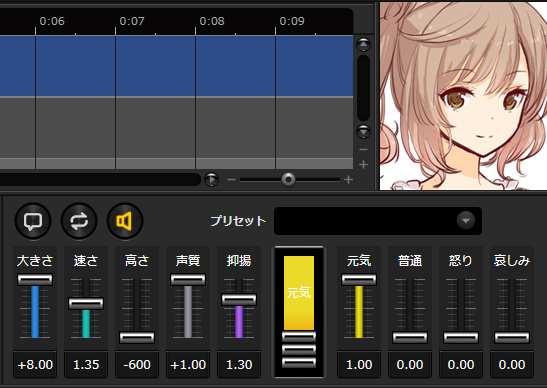Adjust the 速さ speed slider handle
This screenshot has height=388, width=547.
point(86,304)
